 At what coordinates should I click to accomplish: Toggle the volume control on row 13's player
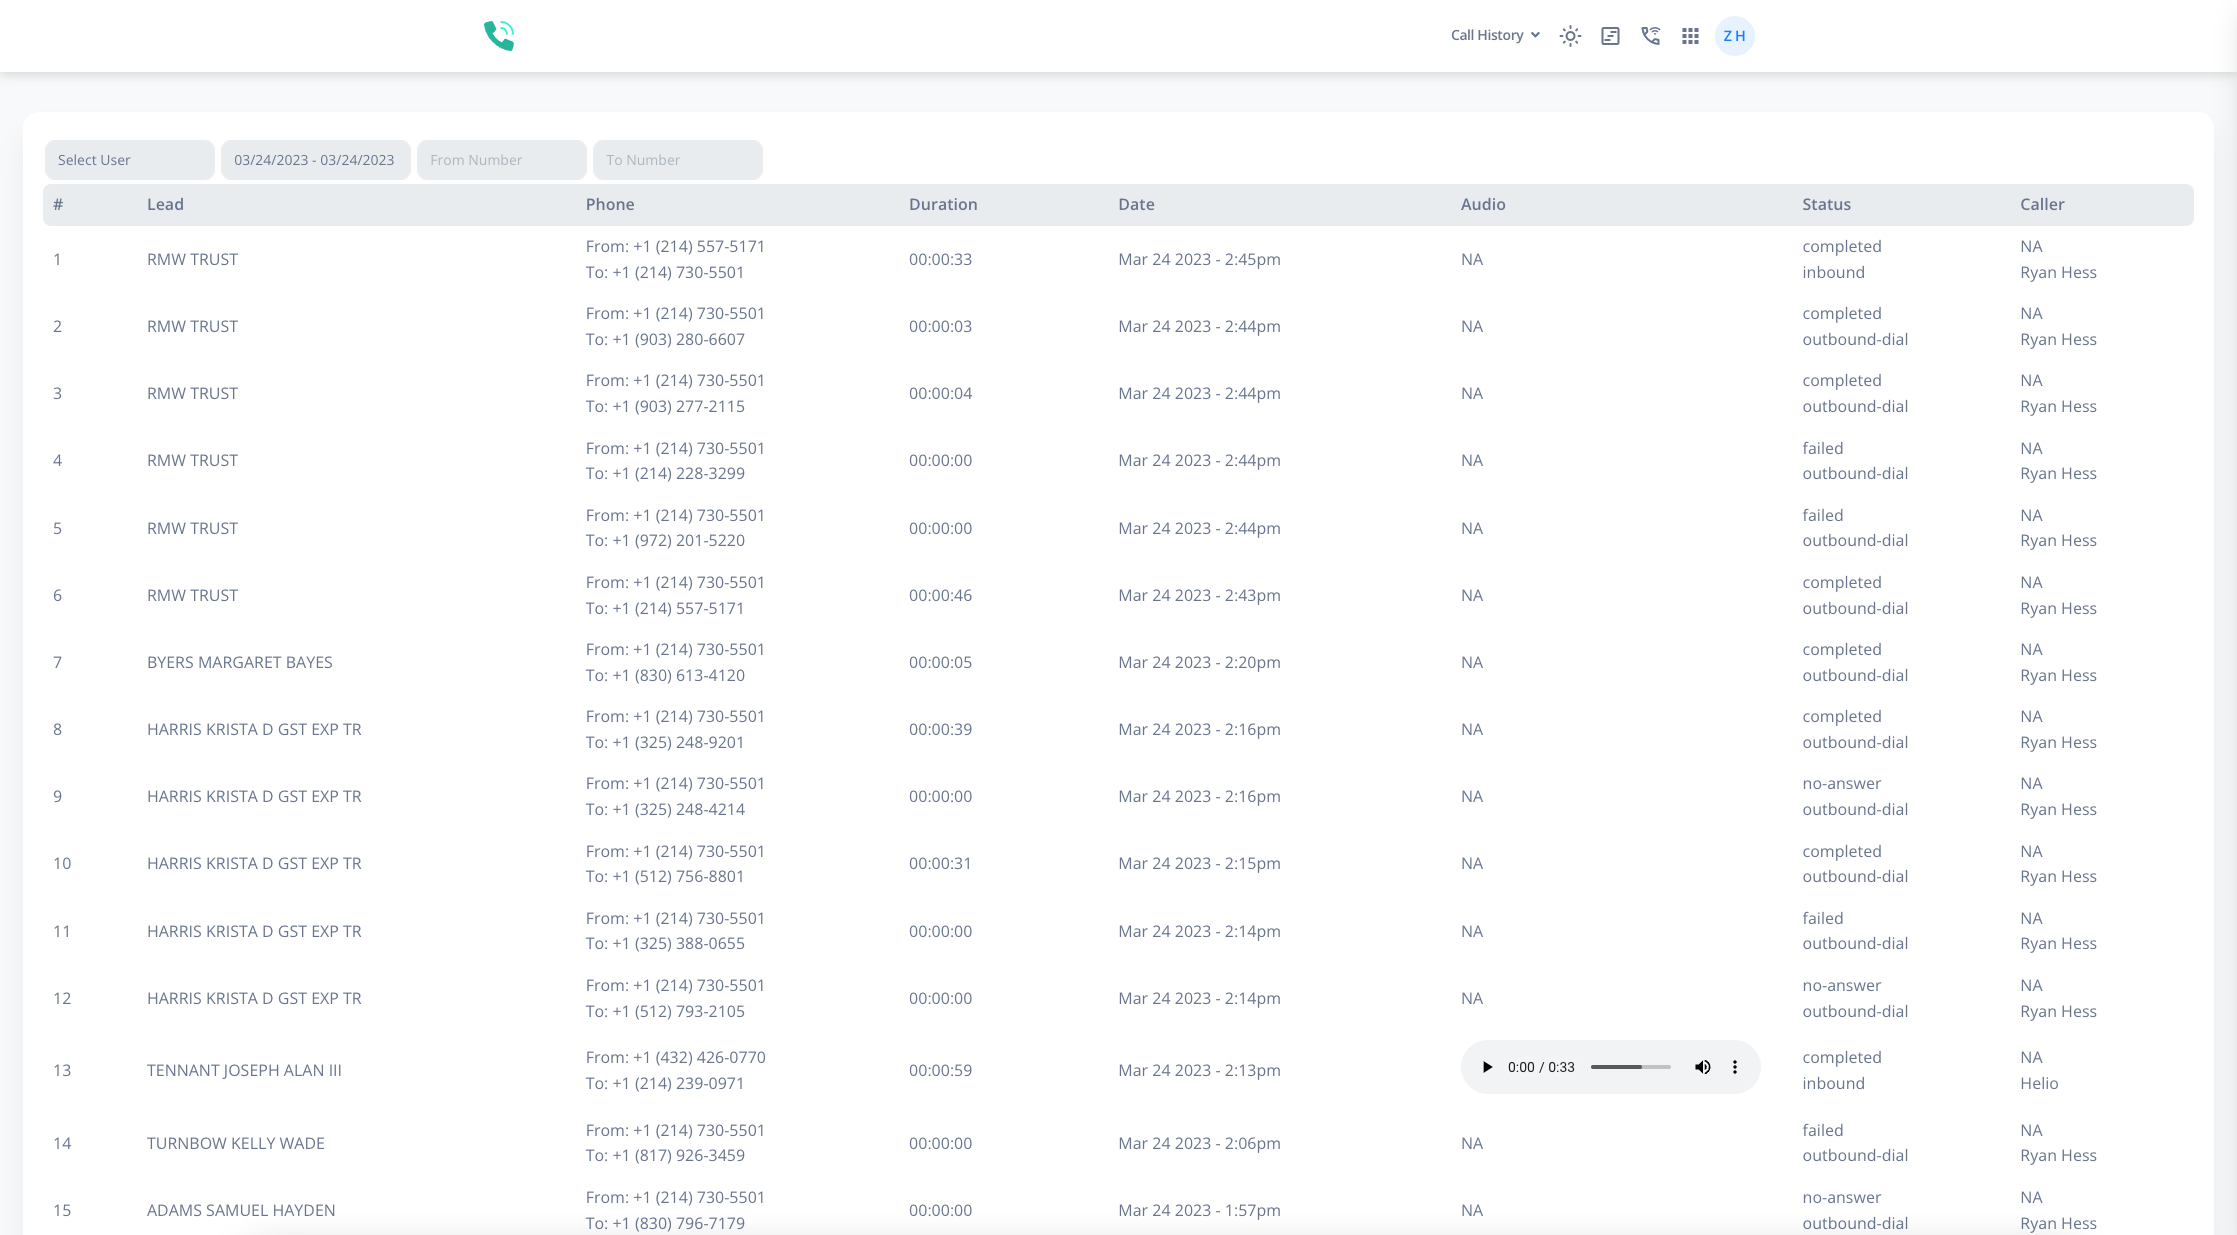1703,1067
